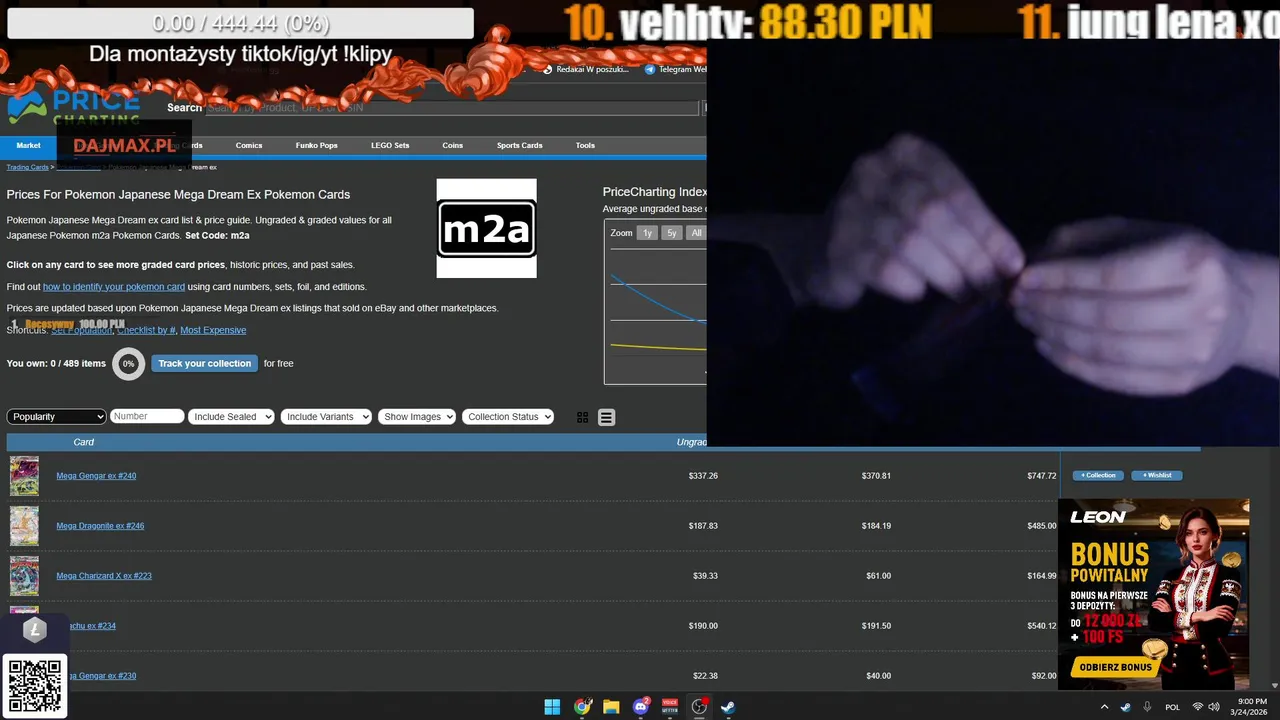Open OBS Studio from taskbar

pyautogui.click(x=700, y=707)
